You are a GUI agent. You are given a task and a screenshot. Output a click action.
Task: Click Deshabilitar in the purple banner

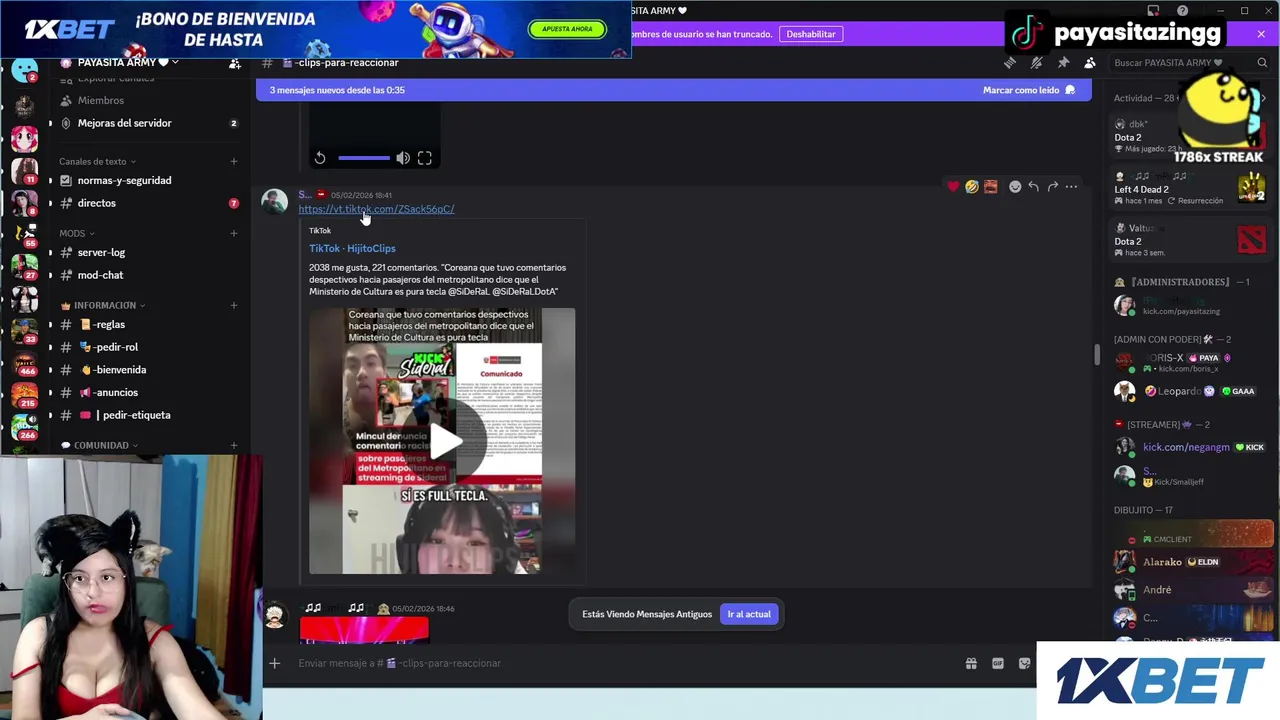pos(811,34)
